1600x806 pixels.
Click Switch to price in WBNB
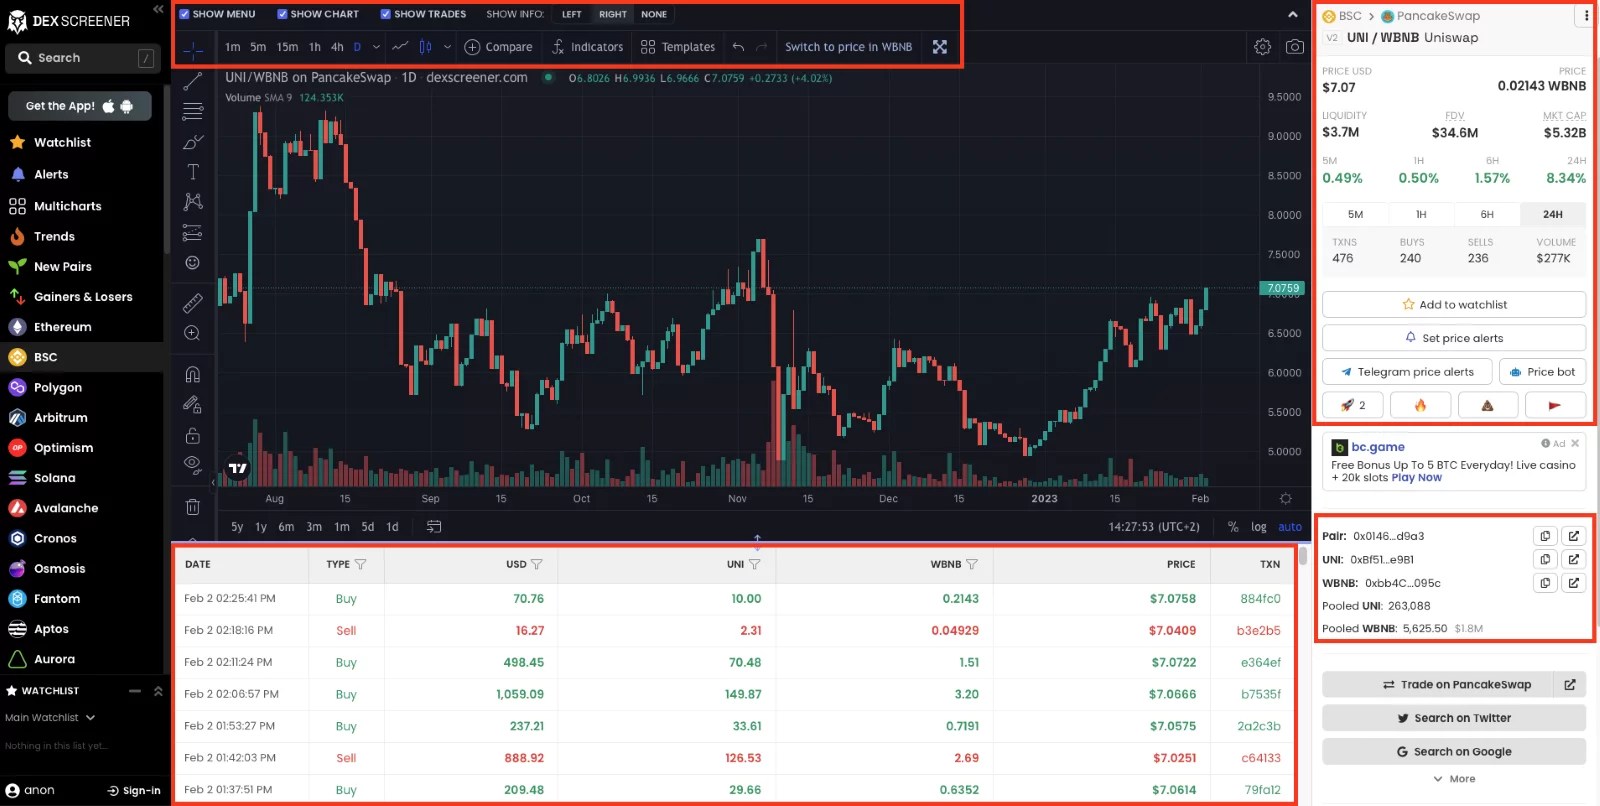pos(848,47)
